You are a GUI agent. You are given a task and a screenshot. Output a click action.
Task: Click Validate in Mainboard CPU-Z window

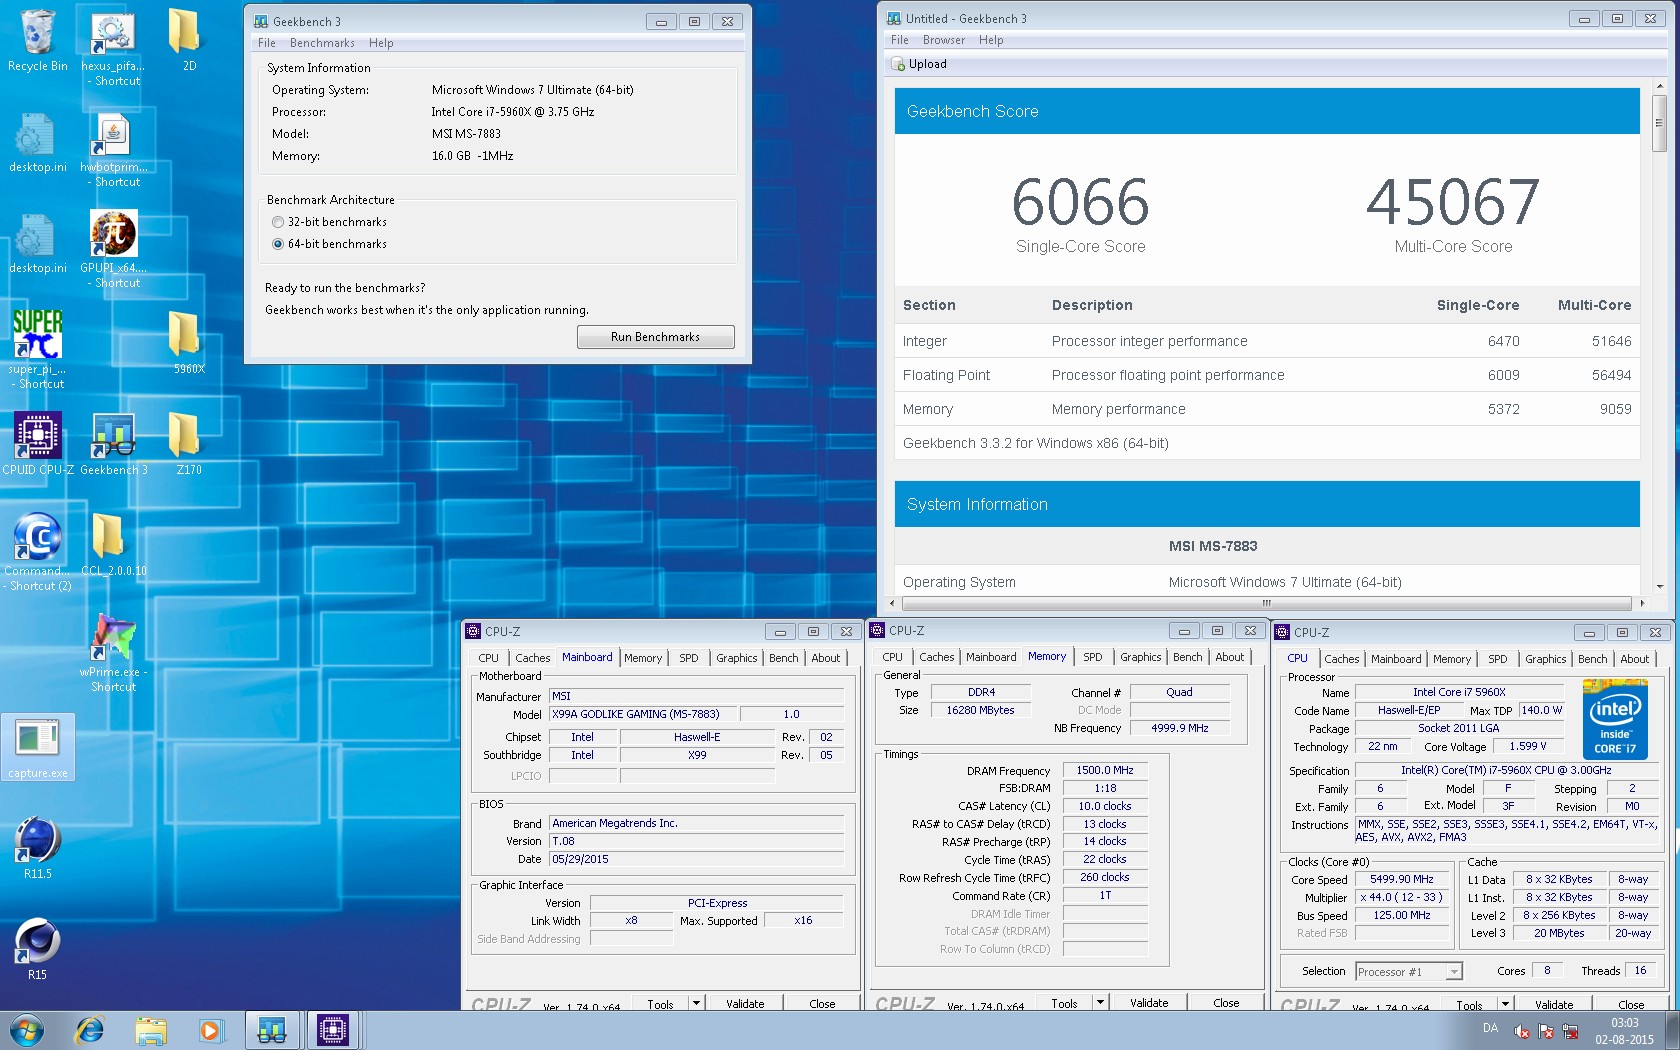745,1003
